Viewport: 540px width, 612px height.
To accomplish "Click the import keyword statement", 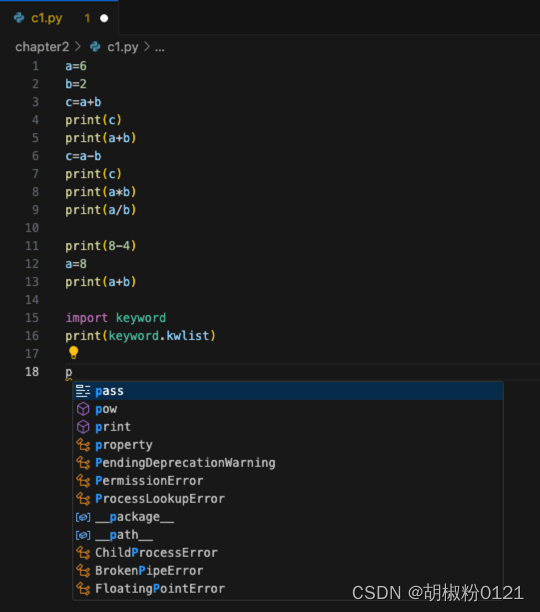I will [115, 318].
